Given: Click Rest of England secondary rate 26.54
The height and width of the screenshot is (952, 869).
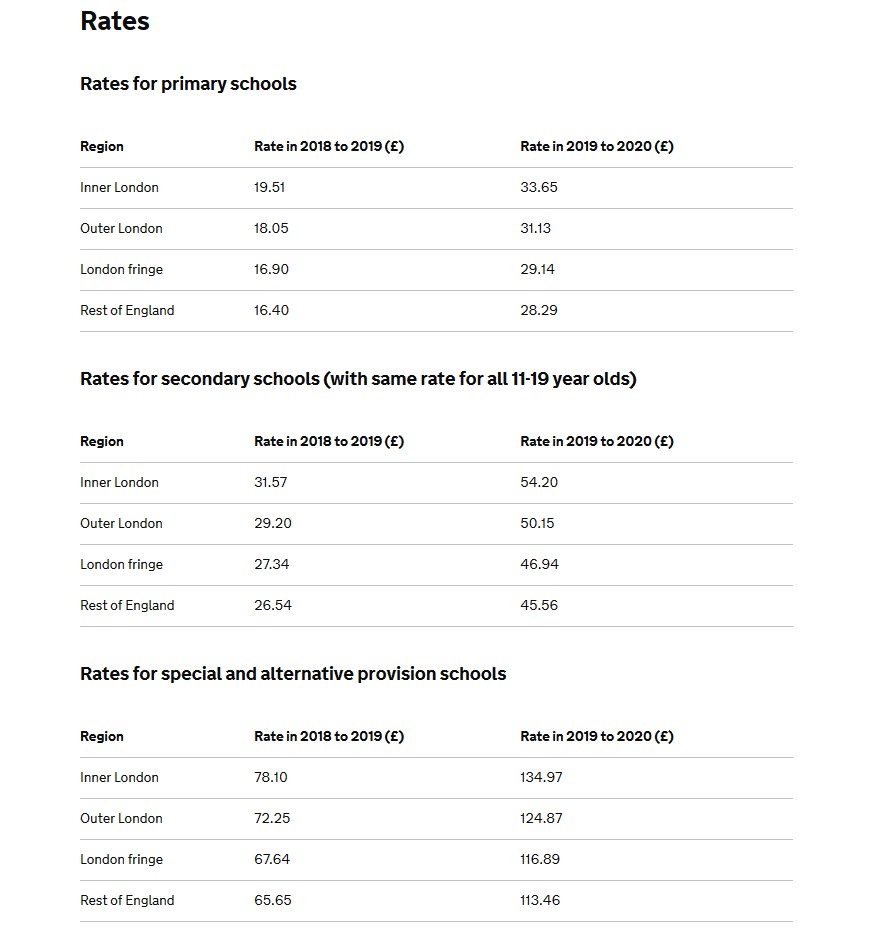Looking at the screenshot, I should (273, 605).
